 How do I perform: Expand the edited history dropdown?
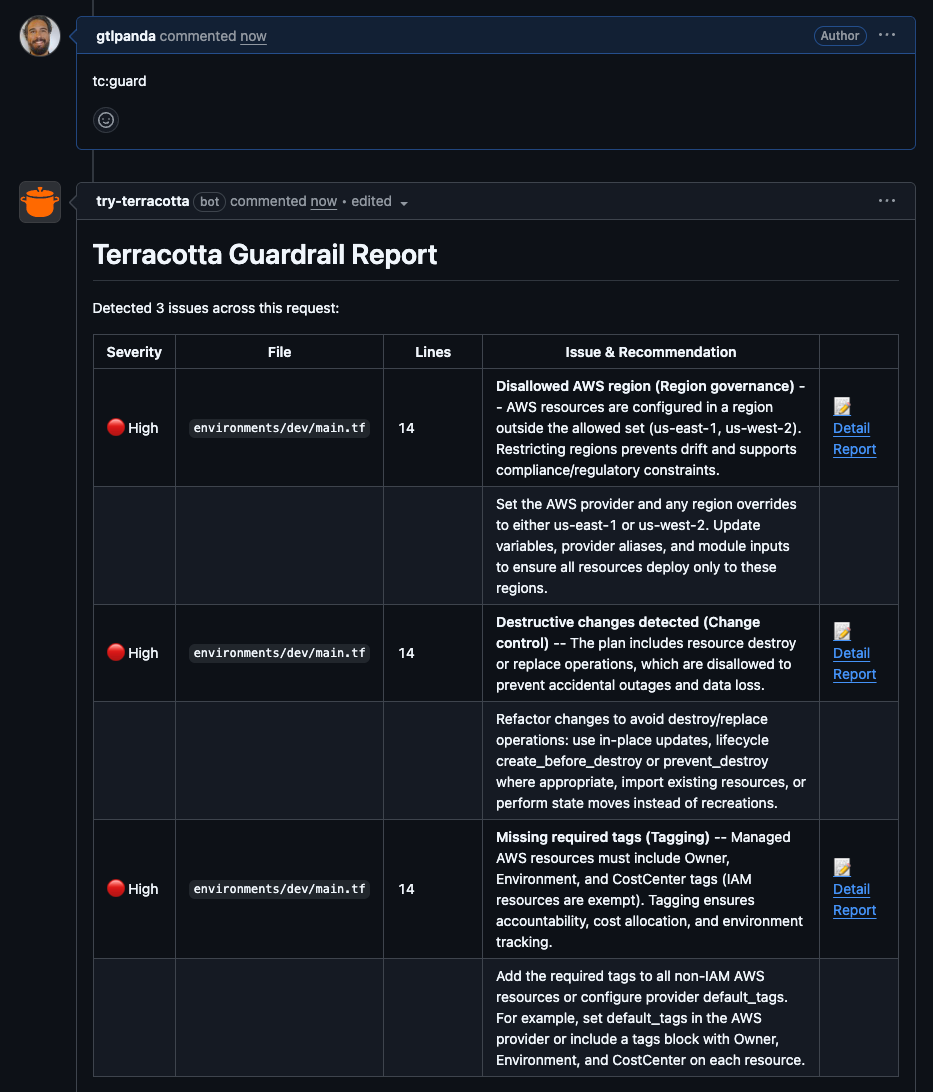tap(404, 203)
